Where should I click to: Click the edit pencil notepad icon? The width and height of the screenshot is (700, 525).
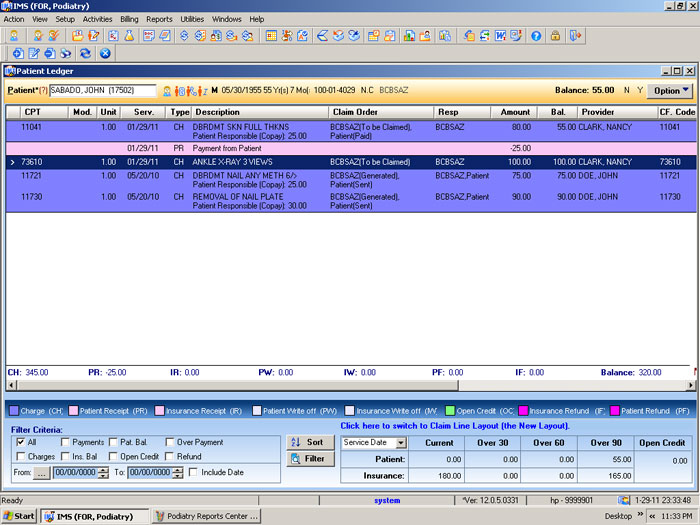(34, 54)
